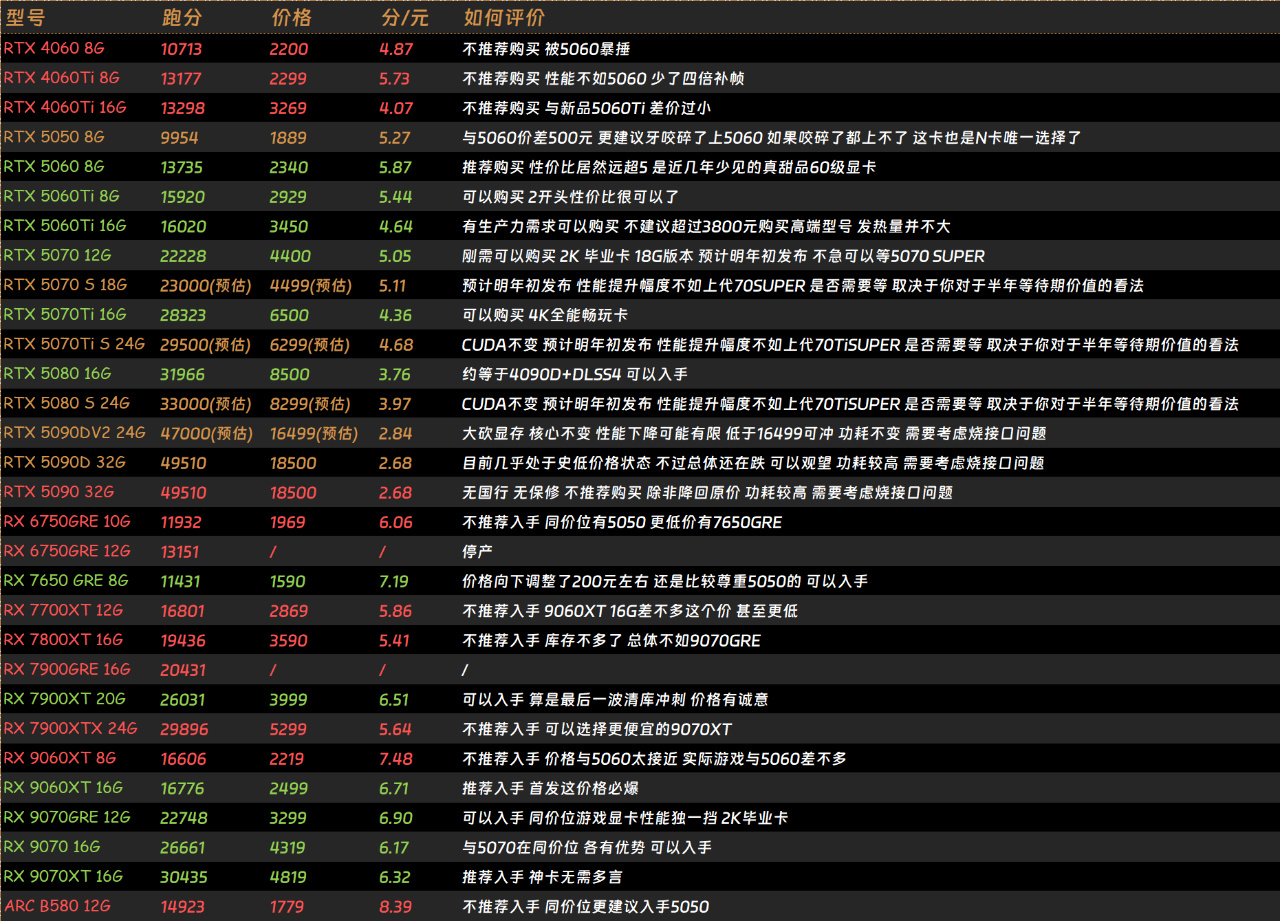The height and width of the screenshot is (921, 1280).
Task: Click the RTX 4060Ti 8G model cell
Action: [62, 78]
